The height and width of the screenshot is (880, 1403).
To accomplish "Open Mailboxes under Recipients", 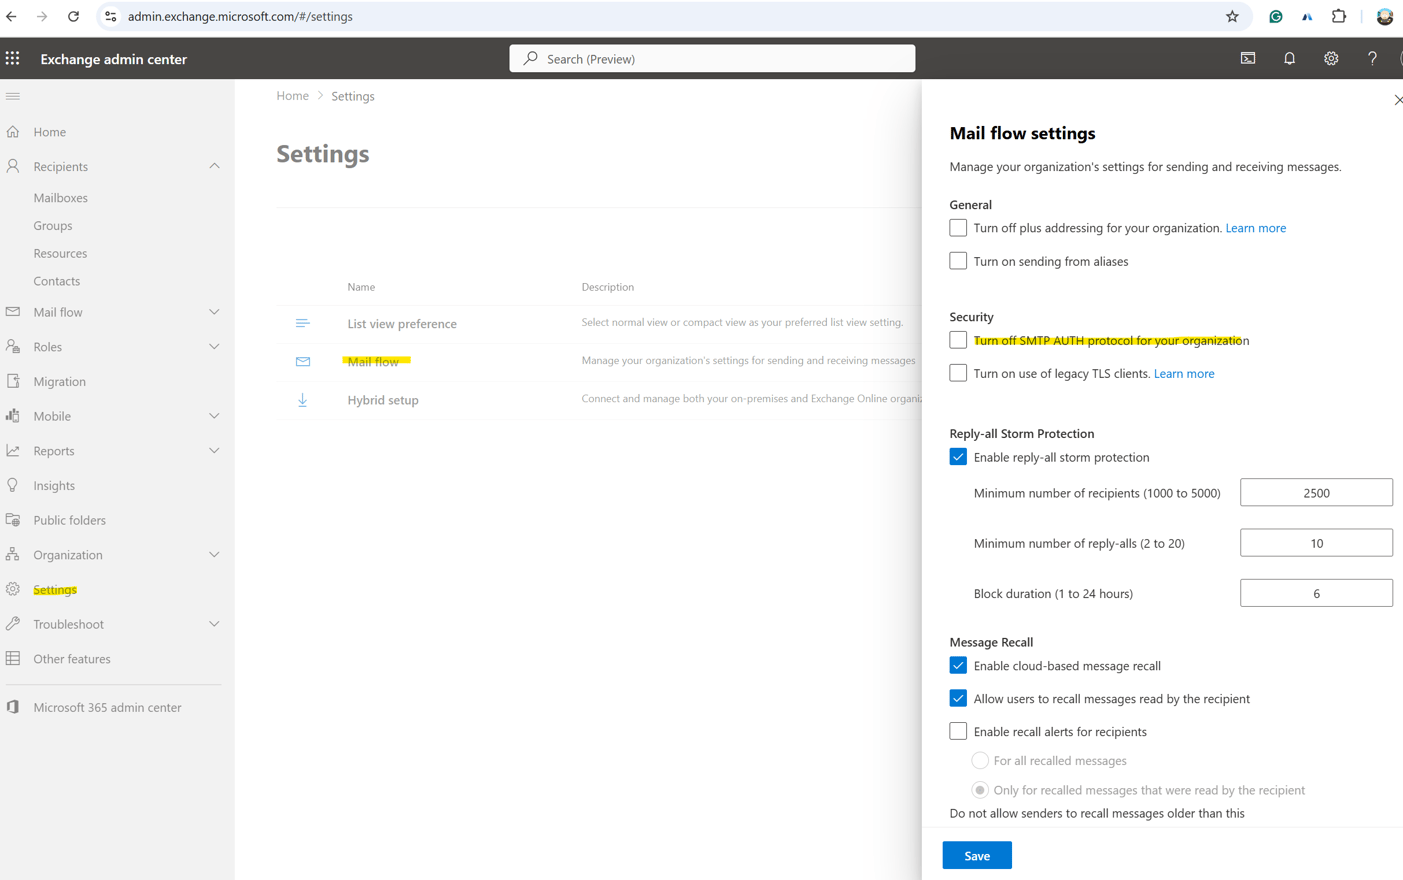I will pyautogui.click(x=60, y=198).
